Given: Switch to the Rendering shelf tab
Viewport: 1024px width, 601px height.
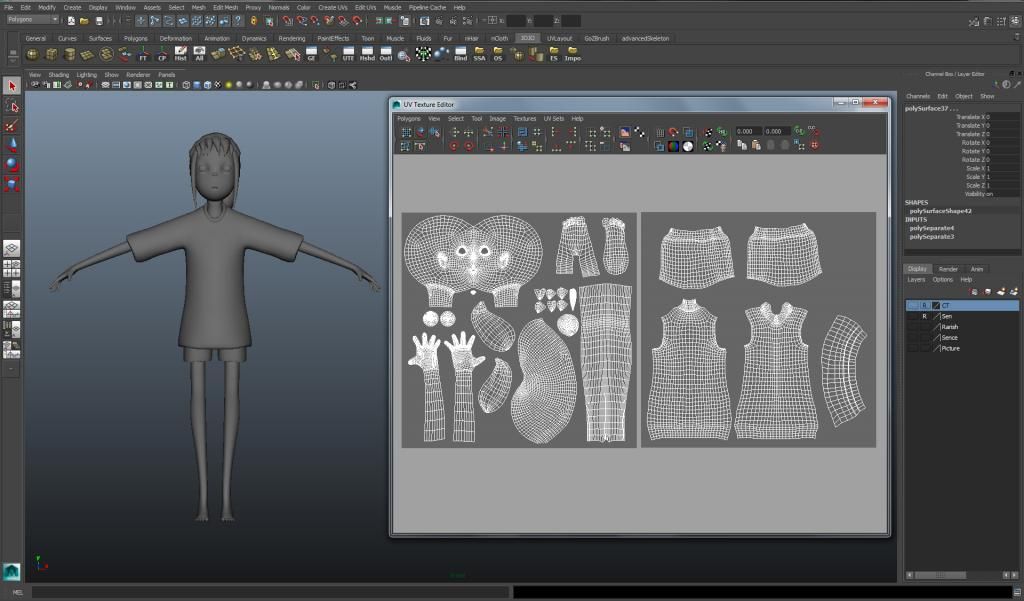Looking at the screenshot, I should coord(291,39).
